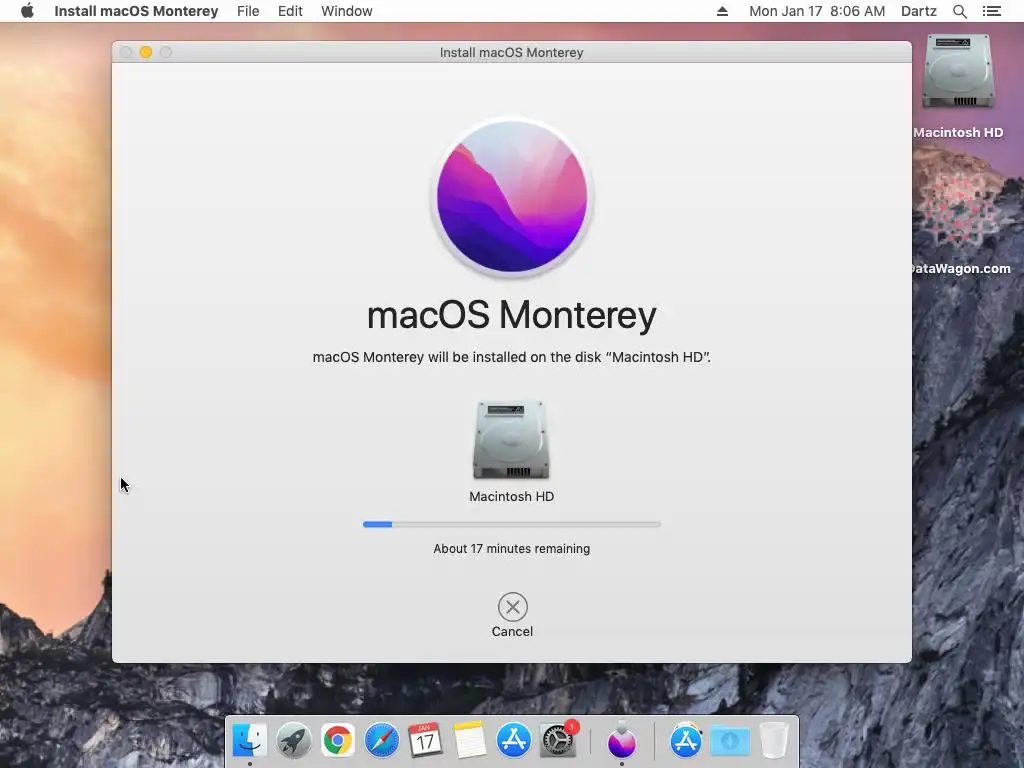The image size is (1024, 768).
Task: Open the Apple menu
Action: coord(27,11)
